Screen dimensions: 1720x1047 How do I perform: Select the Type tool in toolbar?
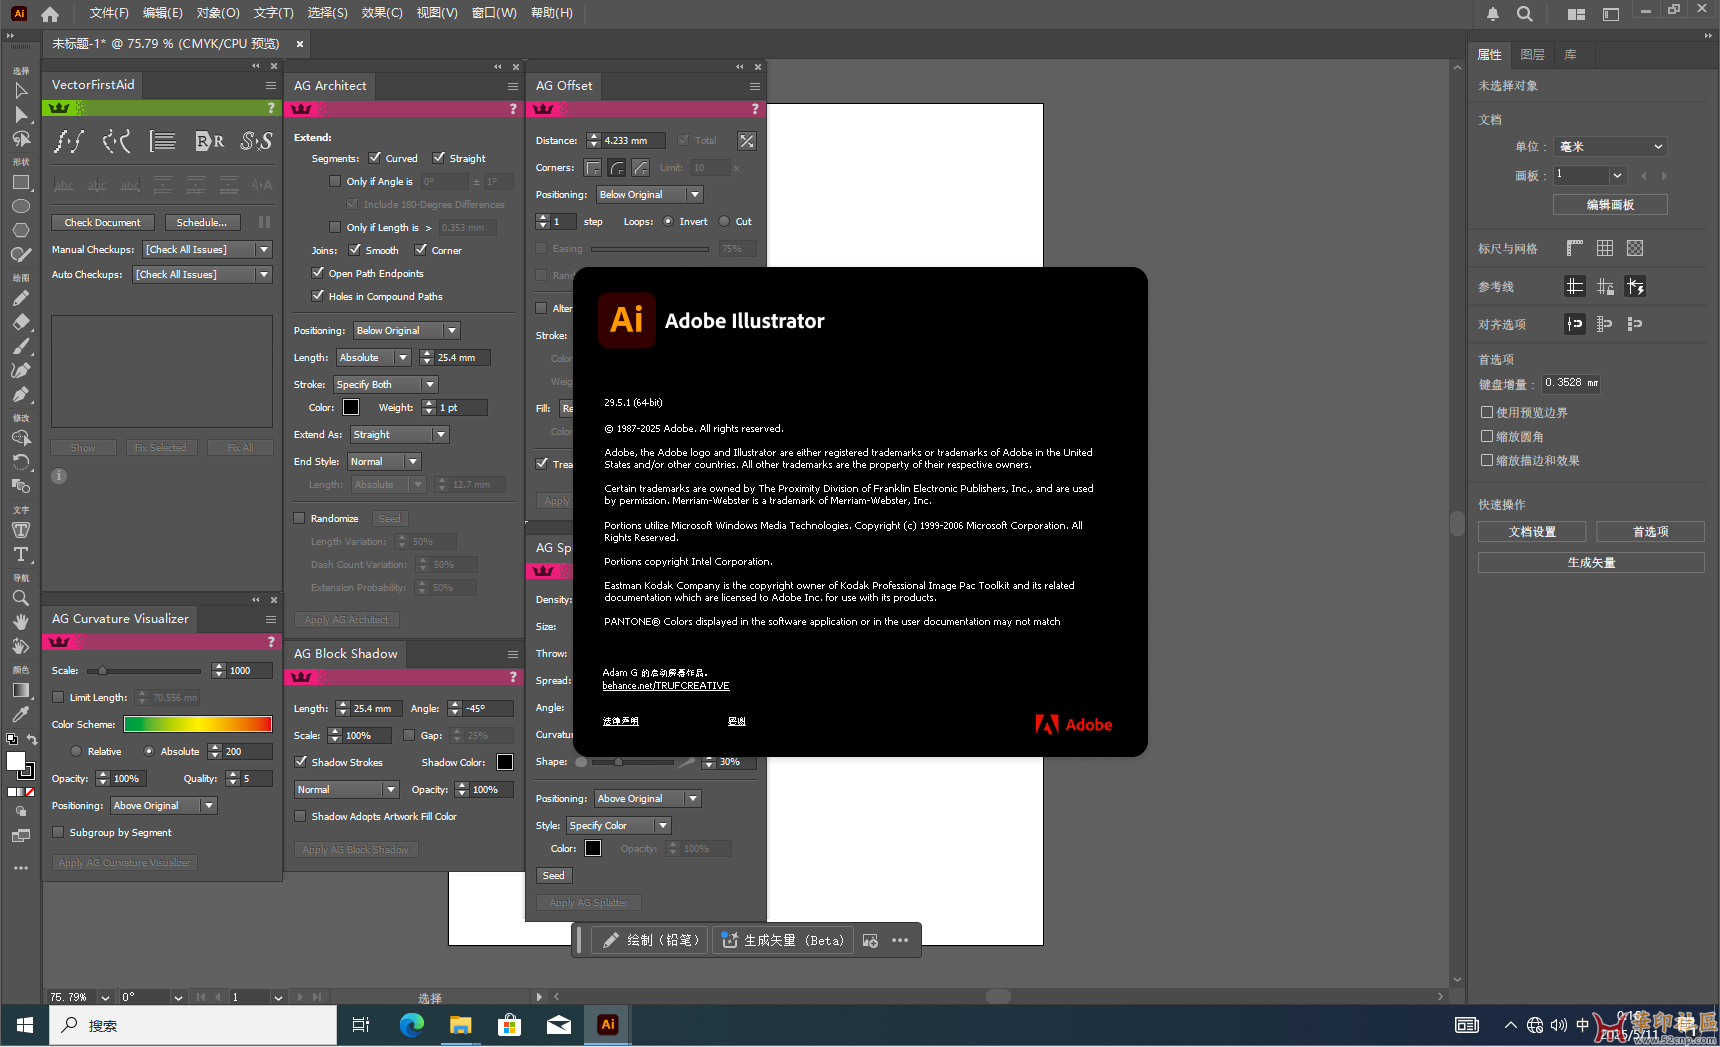(x=20, y=554)
